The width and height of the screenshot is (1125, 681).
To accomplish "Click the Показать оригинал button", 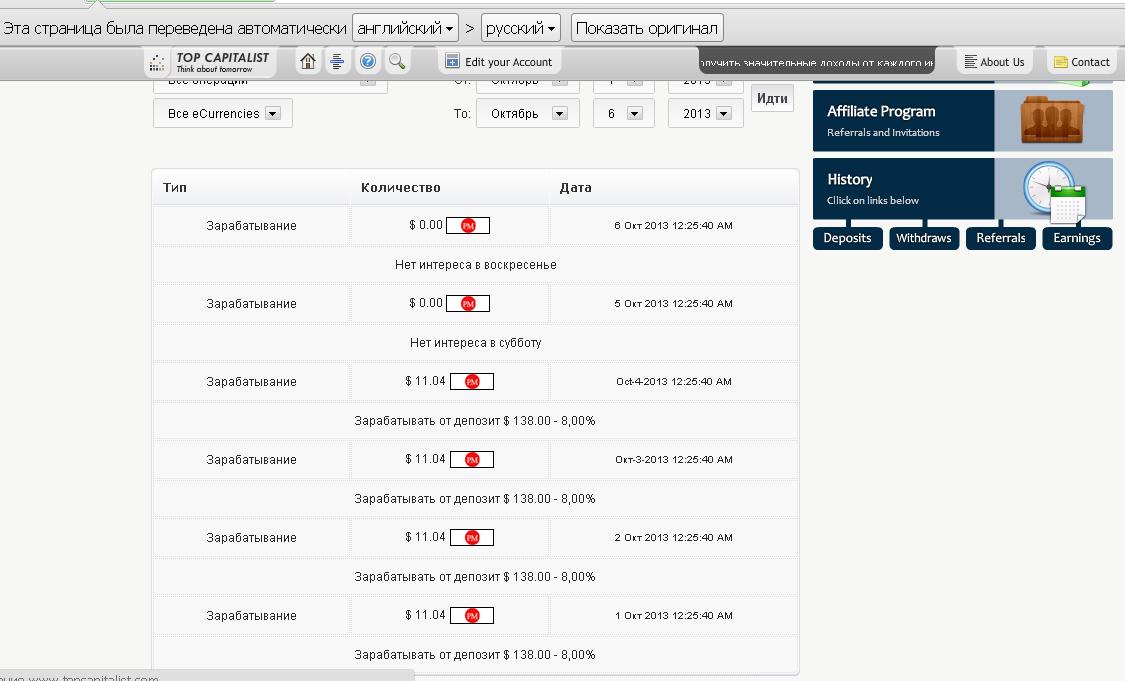I will pos(646,28).
